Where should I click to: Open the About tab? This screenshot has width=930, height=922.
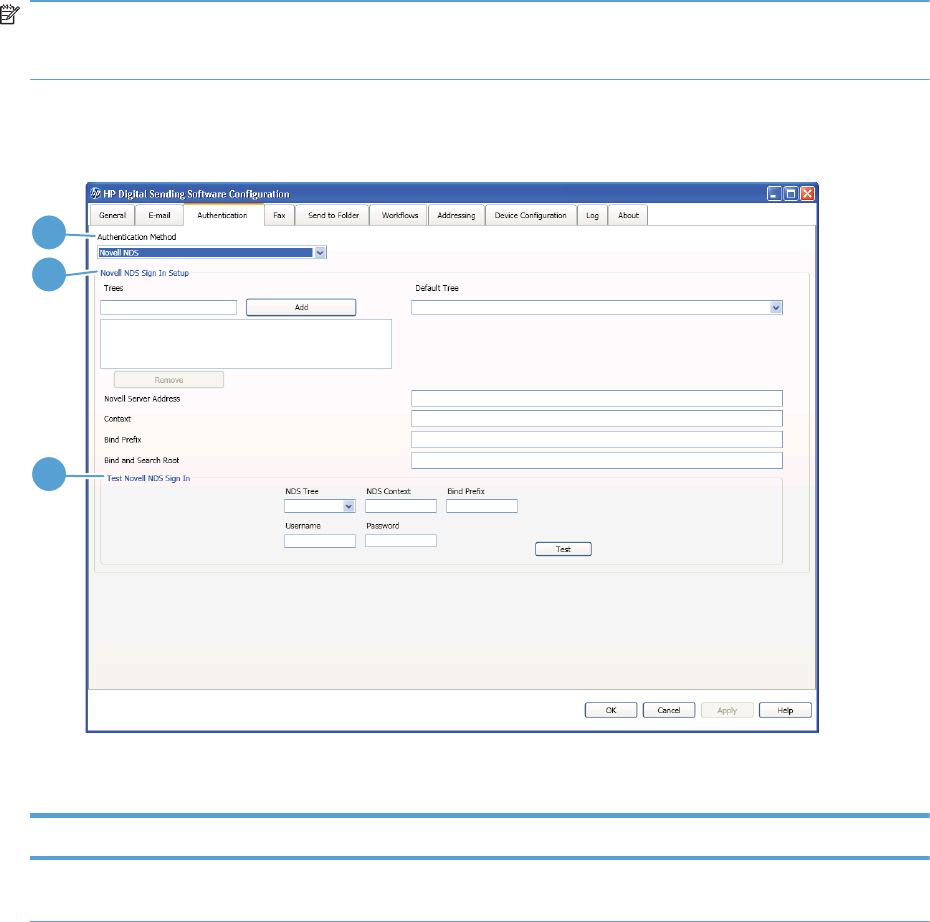tap(628, 215)
